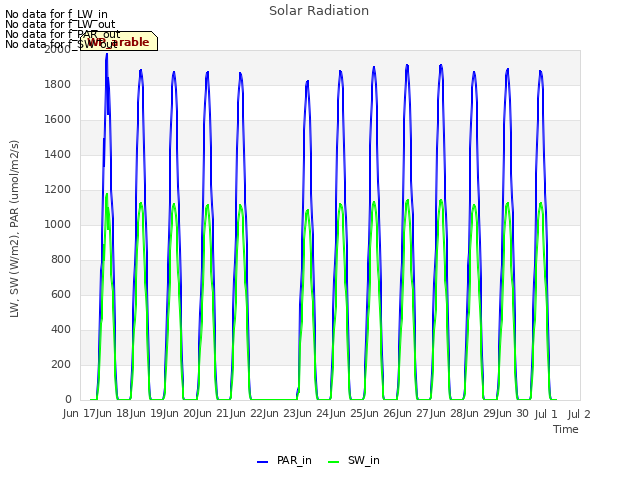The image size is (640, 480).
Task: Click the 0 y-axis tick label
Action: pos(68,399)
